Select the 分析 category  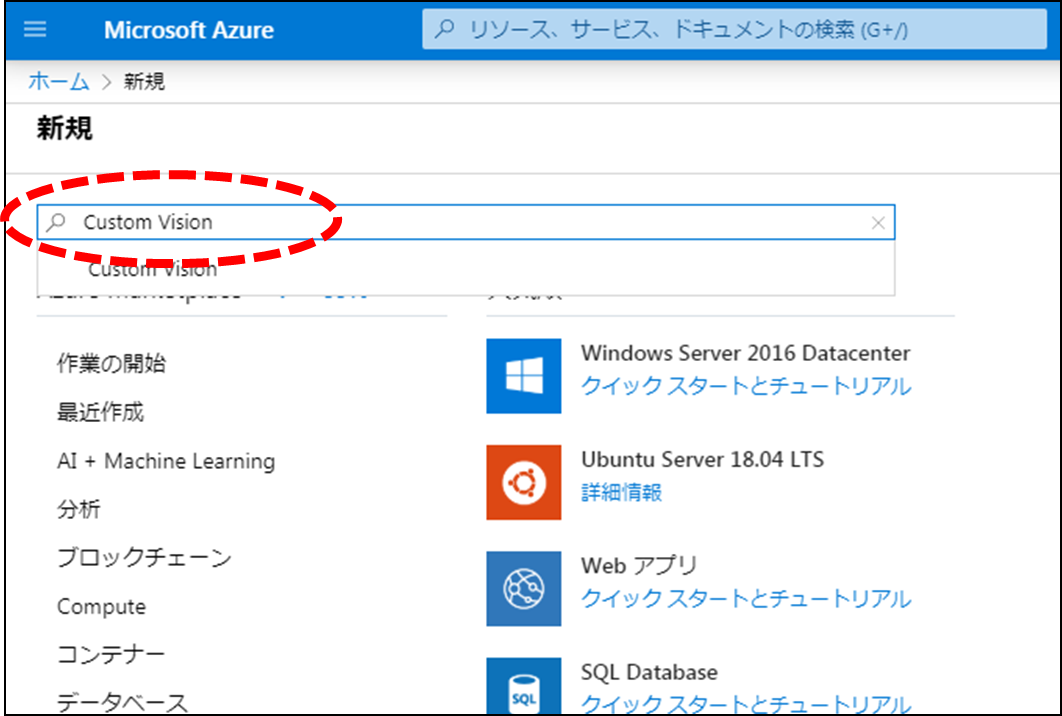click(x=79, y=509)
